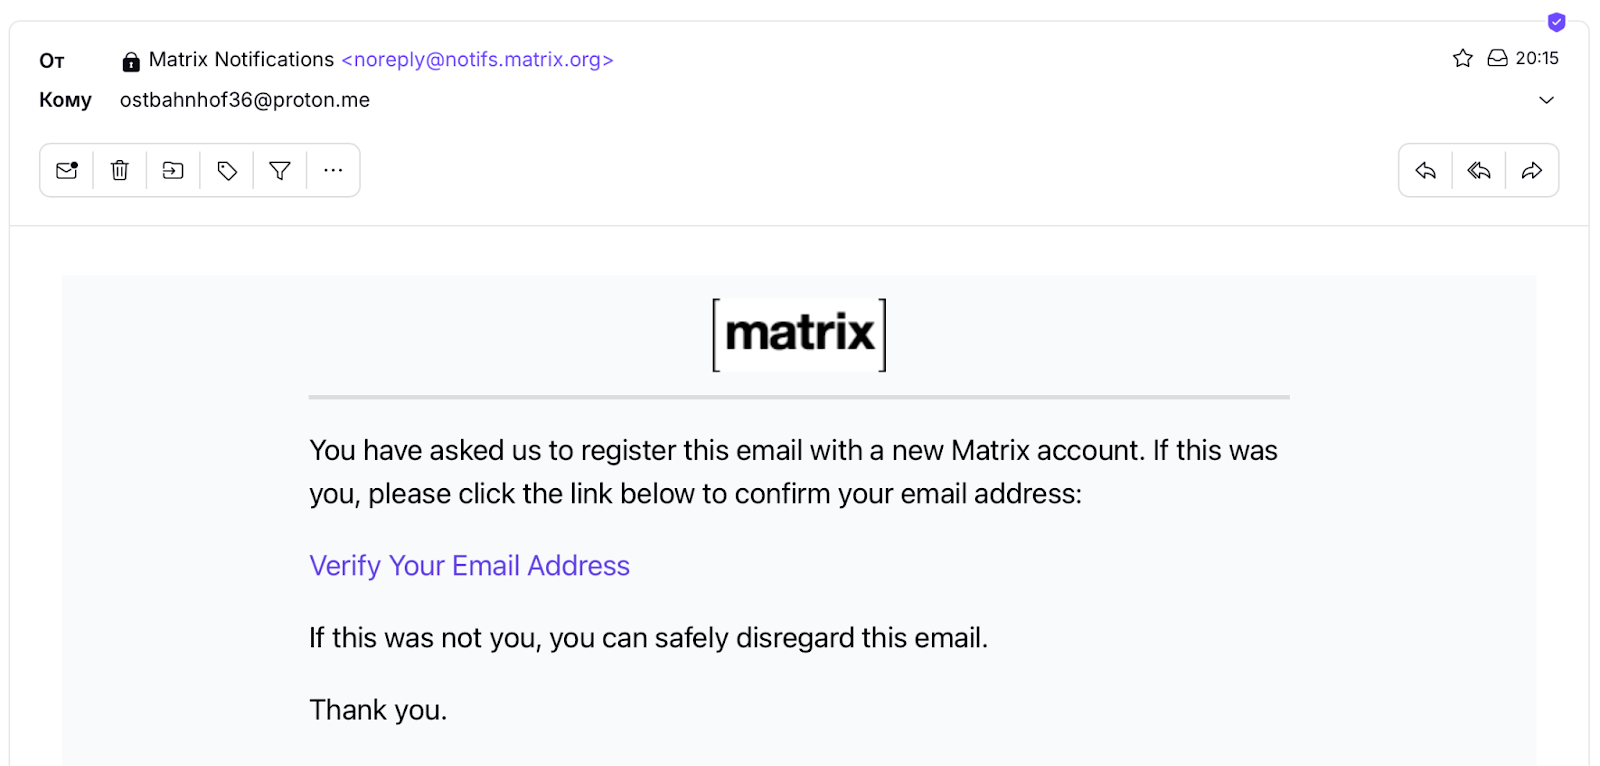Click the recipient ostbahnhof36@proton.me
This screenshot has height=766, width=1600.
(245, 100)
